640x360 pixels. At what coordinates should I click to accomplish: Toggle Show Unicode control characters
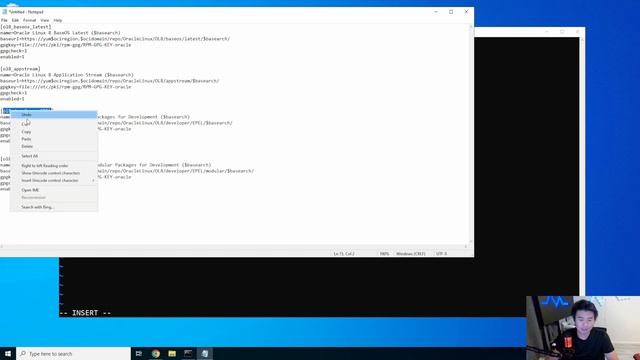pyautogui.click(x=53, y=173)
